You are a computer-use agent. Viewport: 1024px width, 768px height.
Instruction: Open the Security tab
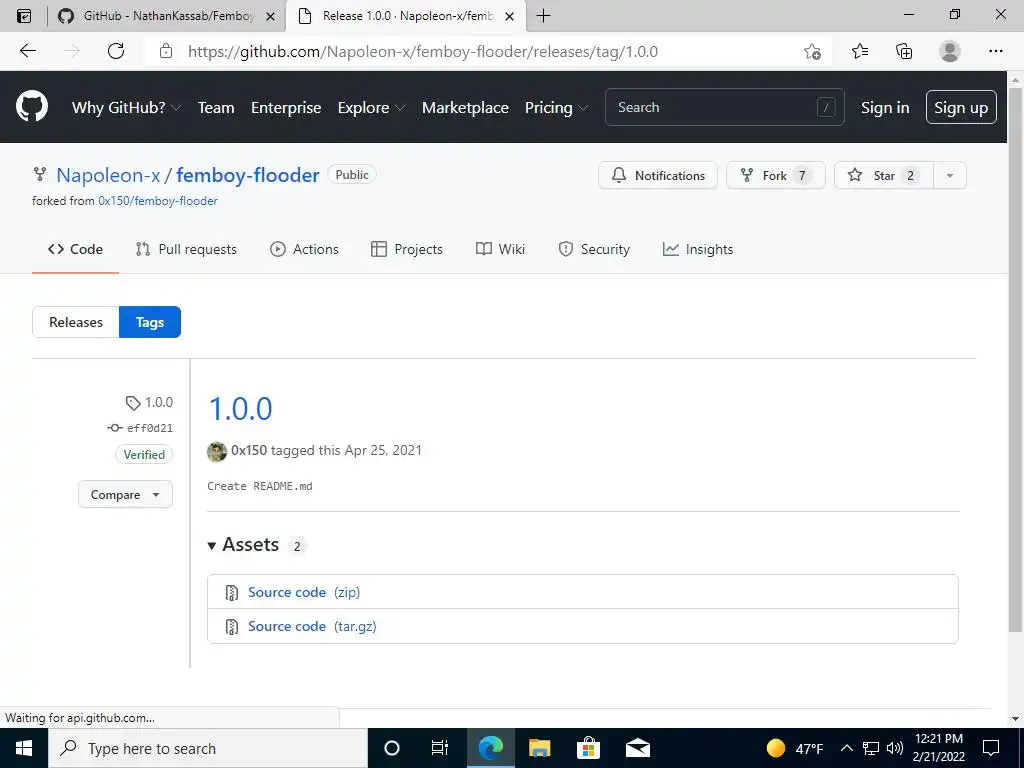point(594,249)
